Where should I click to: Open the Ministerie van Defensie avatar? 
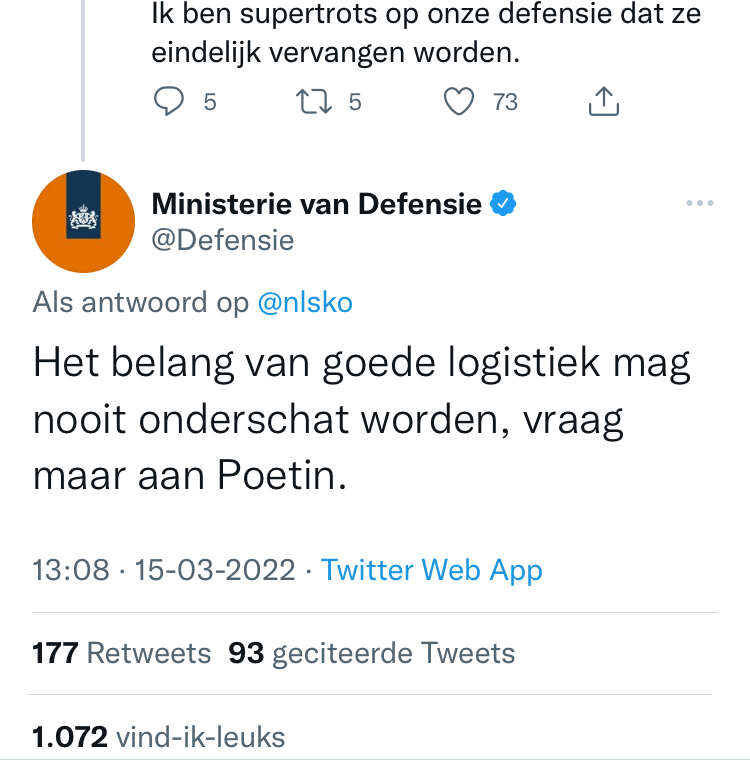83,221
